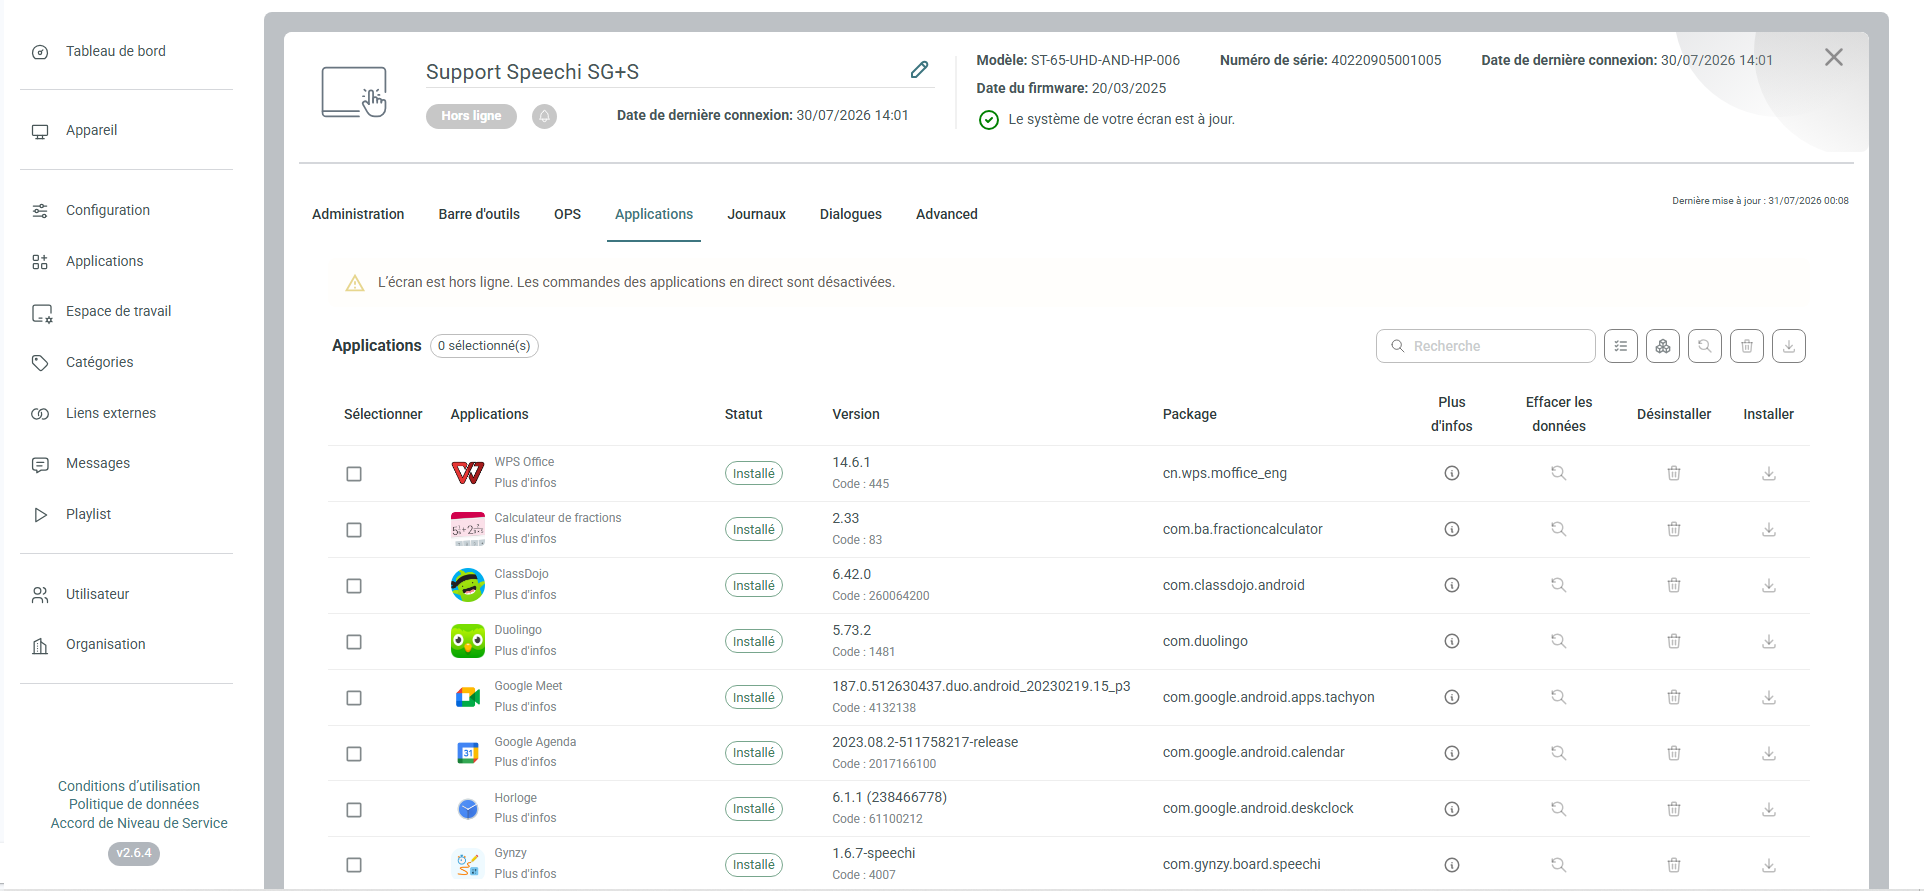The image size is (1924, 891).
Task: Toggle the Google Meet checkbox
Action: 354,698
